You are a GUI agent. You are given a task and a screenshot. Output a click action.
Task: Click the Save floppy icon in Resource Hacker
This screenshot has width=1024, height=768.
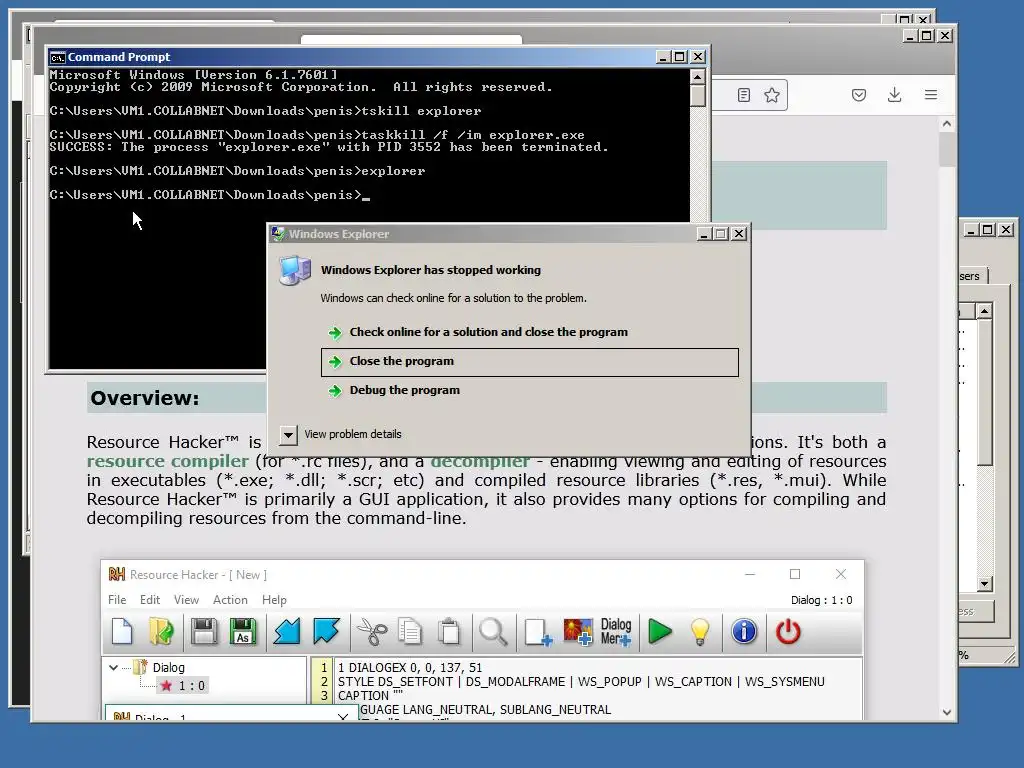point(204,632)
